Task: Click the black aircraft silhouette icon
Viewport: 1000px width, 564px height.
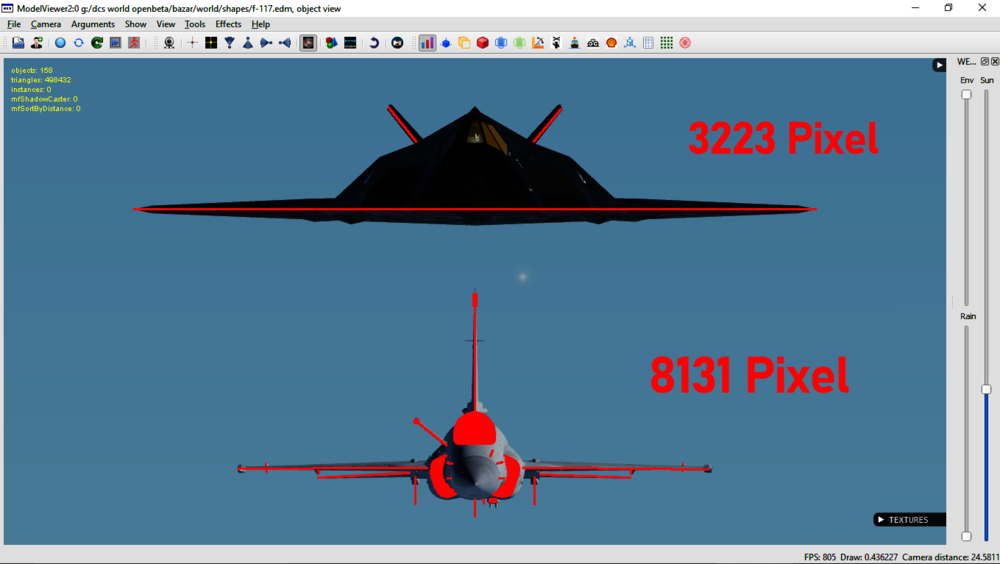Action: coord(556,43)
